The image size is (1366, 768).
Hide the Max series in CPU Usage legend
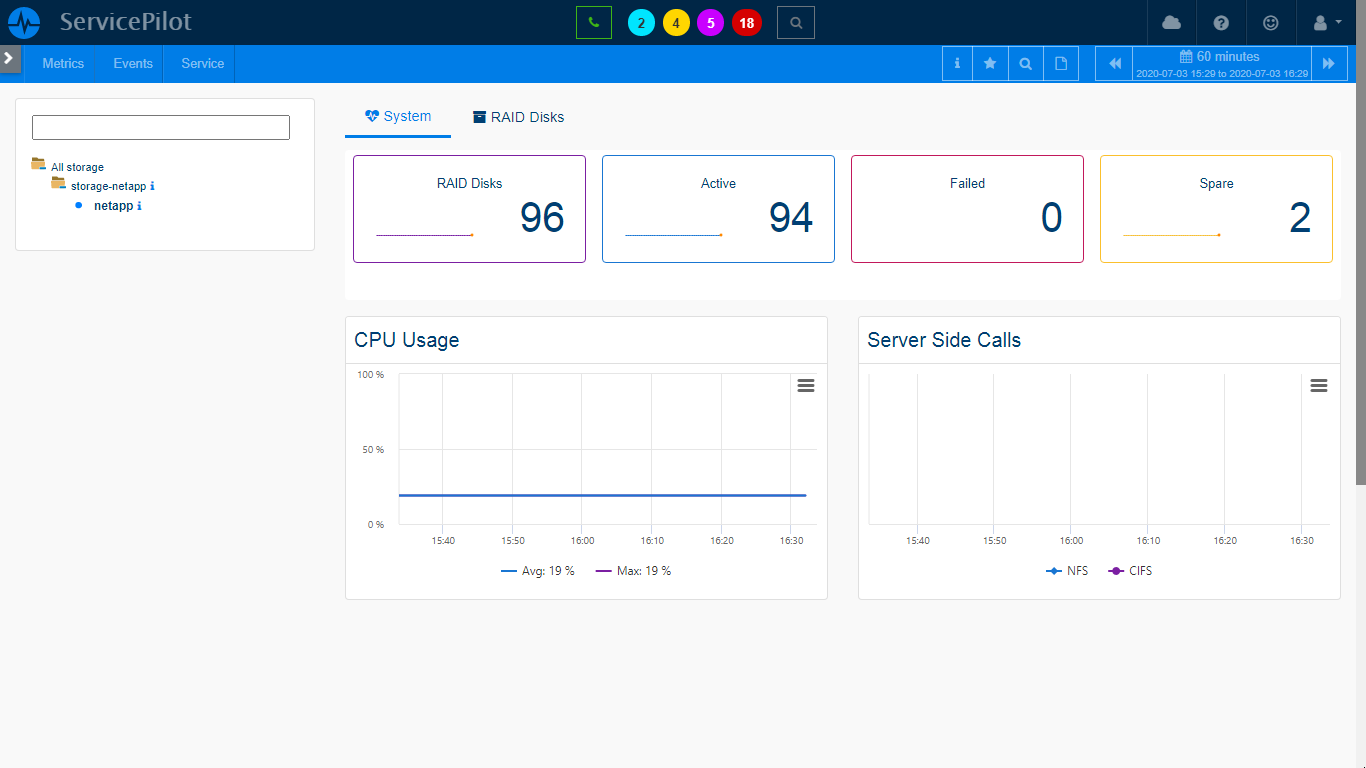(632, 571)
